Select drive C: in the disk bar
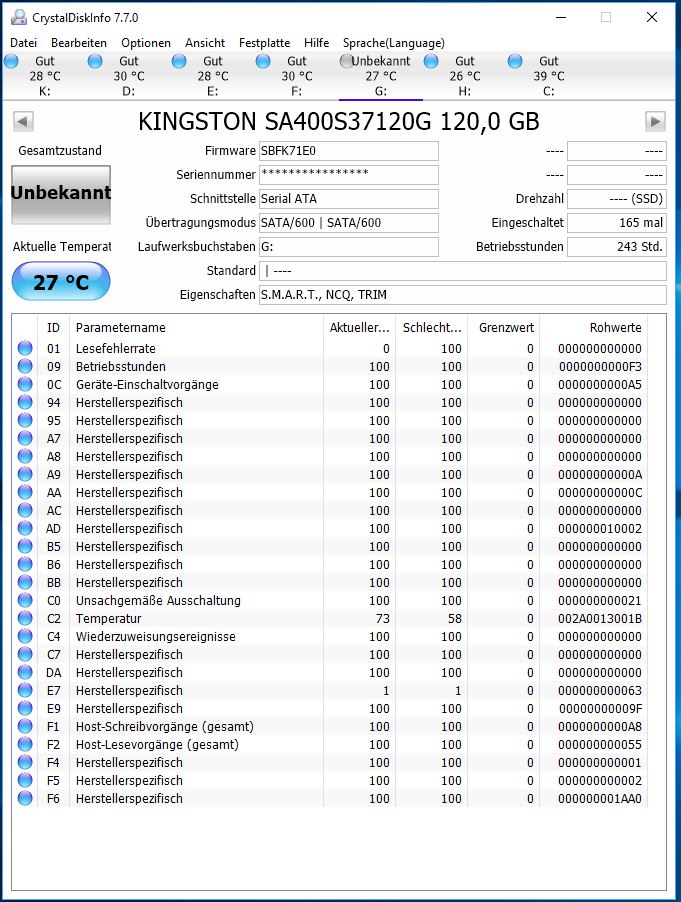The image size is (681, 902). click(548, 76)
